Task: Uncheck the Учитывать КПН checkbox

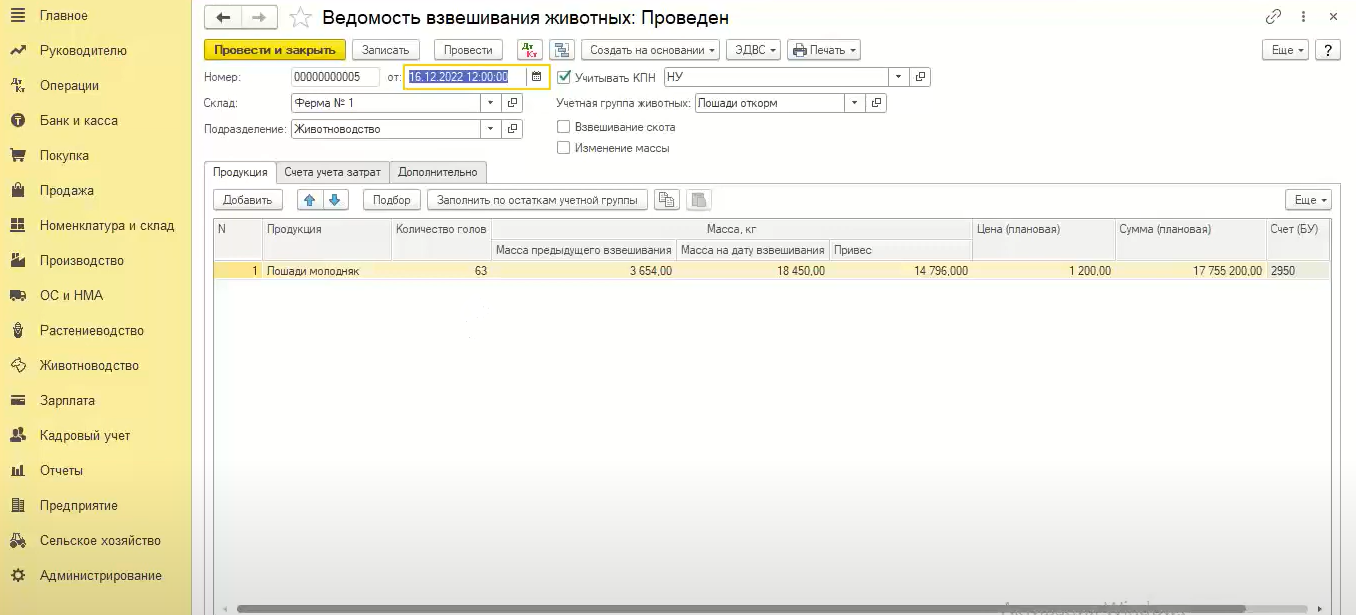Action: point(564,77)
